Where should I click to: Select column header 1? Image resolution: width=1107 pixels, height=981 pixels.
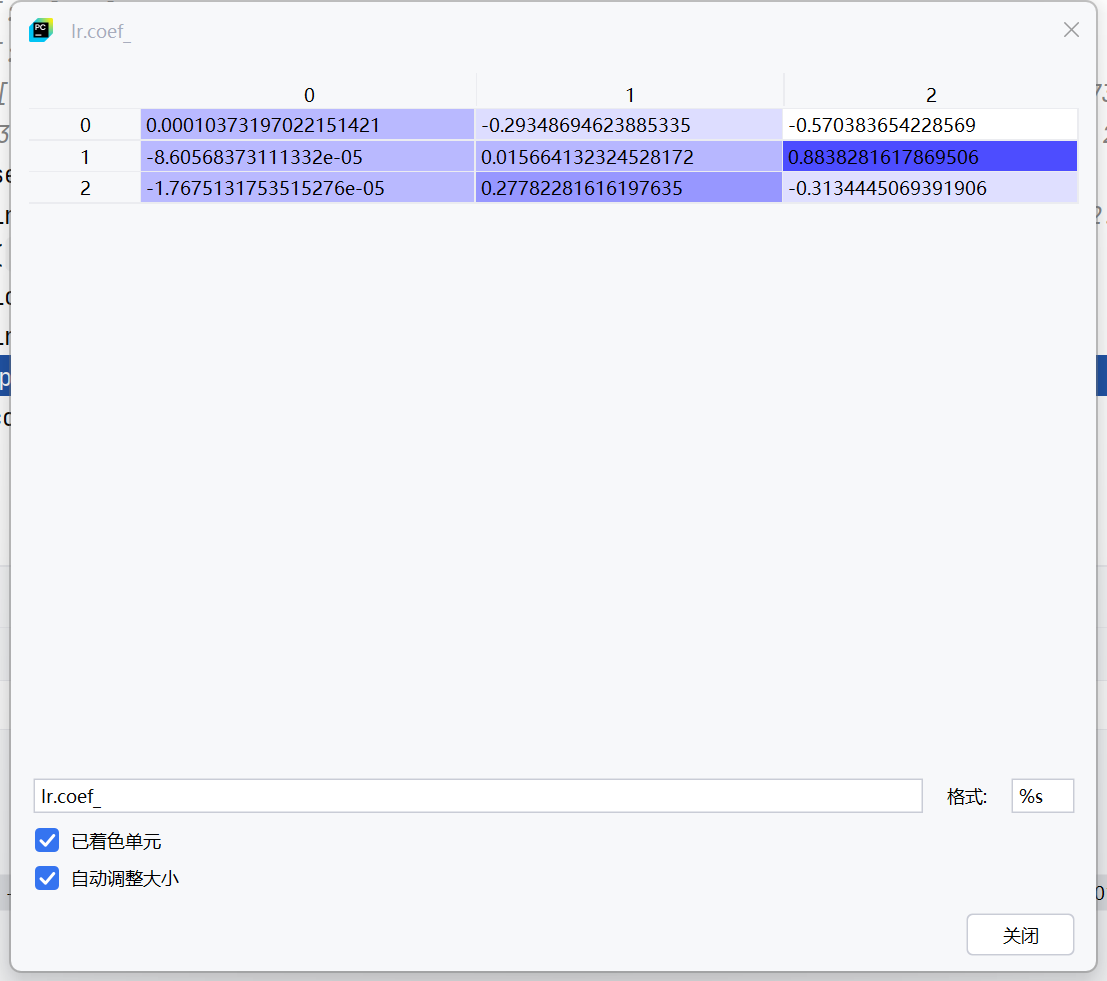(x=630, y=95)
